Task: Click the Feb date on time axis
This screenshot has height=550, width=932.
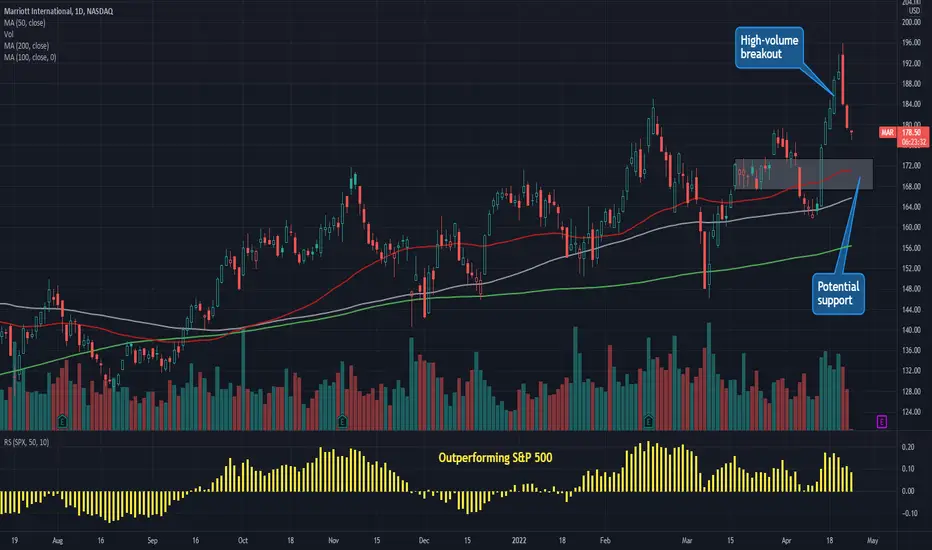Action: 605,540
